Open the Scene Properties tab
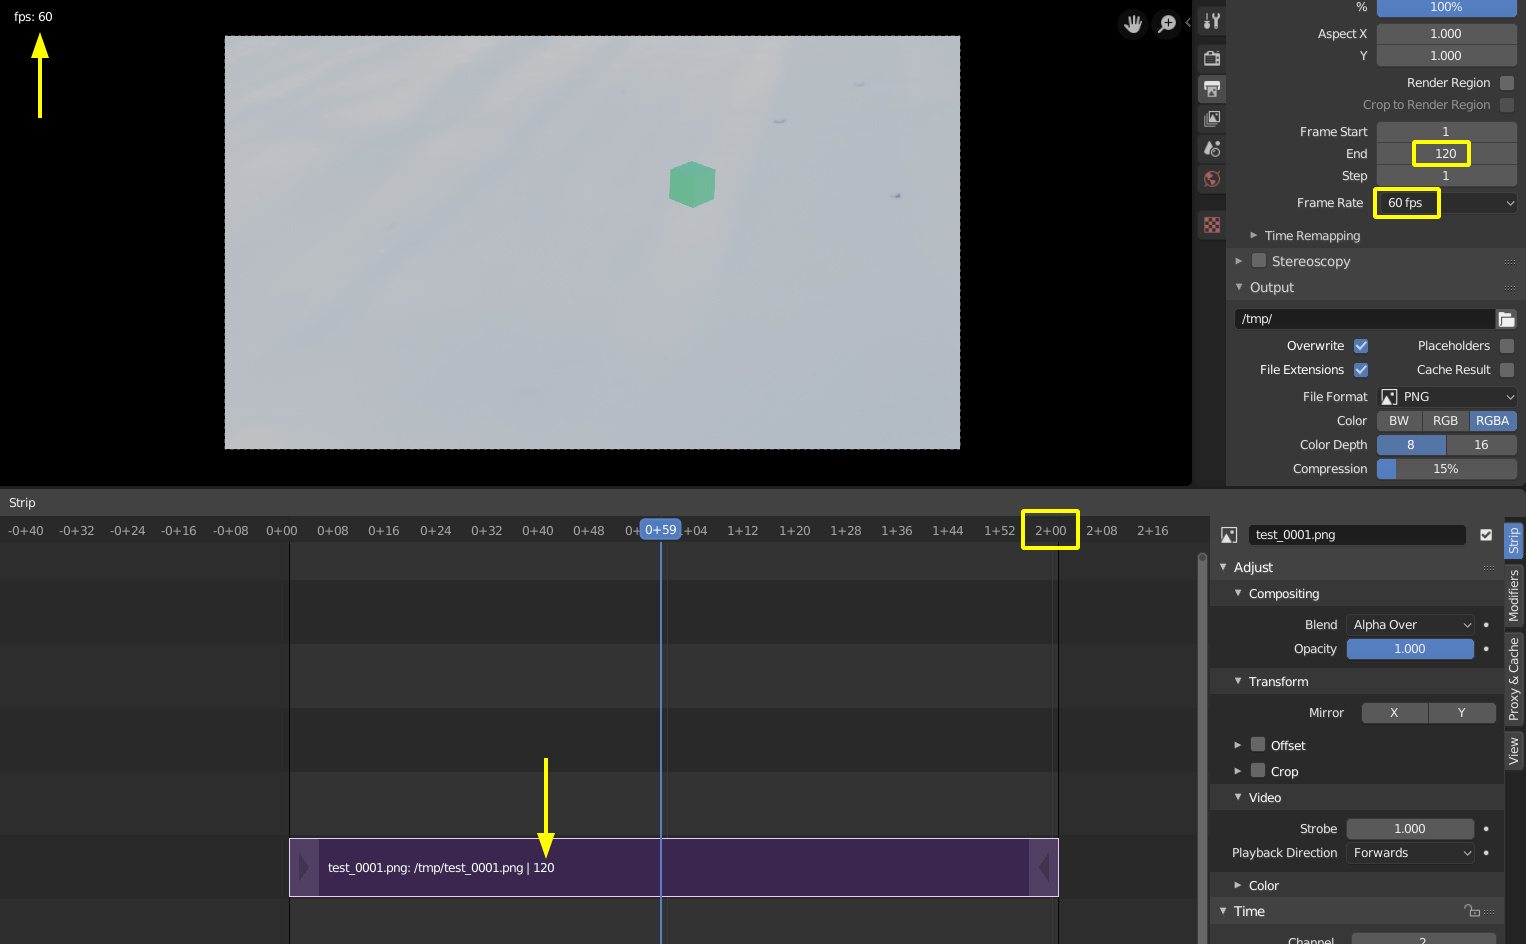1526x944 pixels. (x=1211, y=148)
